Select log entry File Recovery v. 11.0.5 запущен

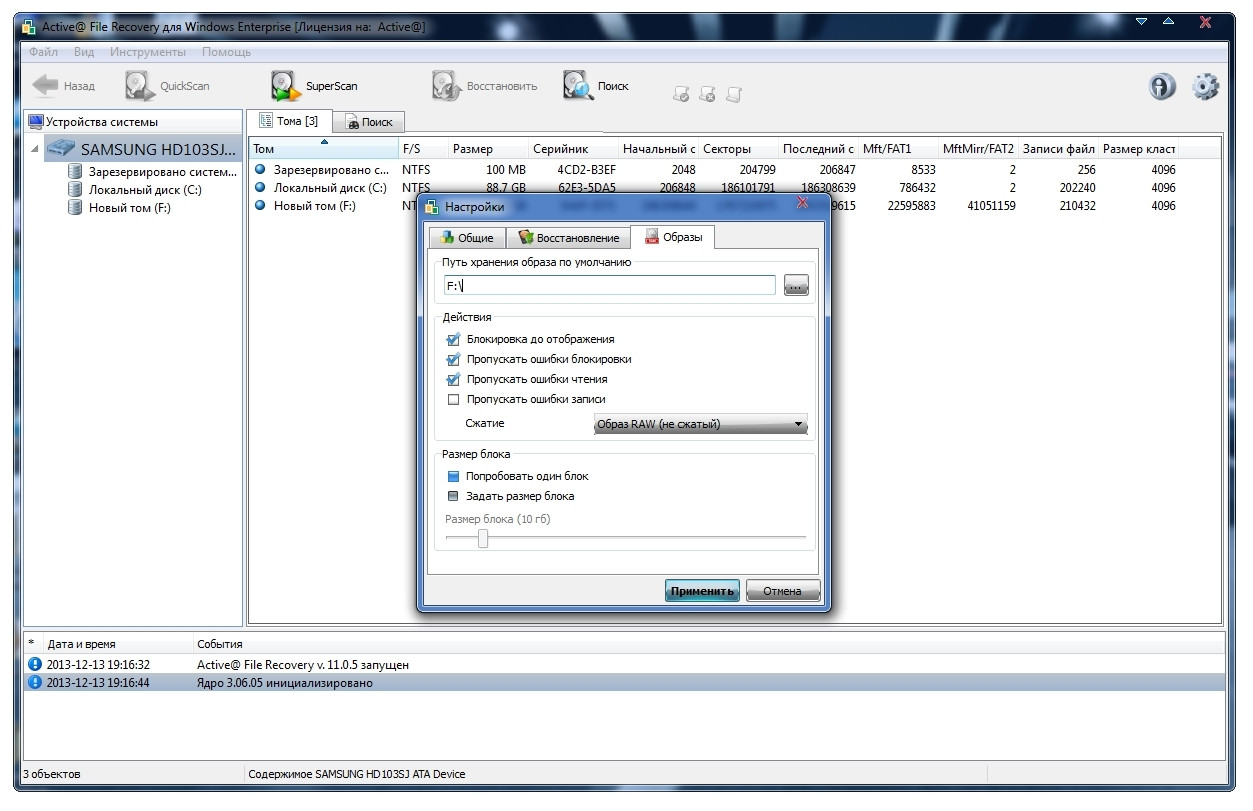coord(624,664)
